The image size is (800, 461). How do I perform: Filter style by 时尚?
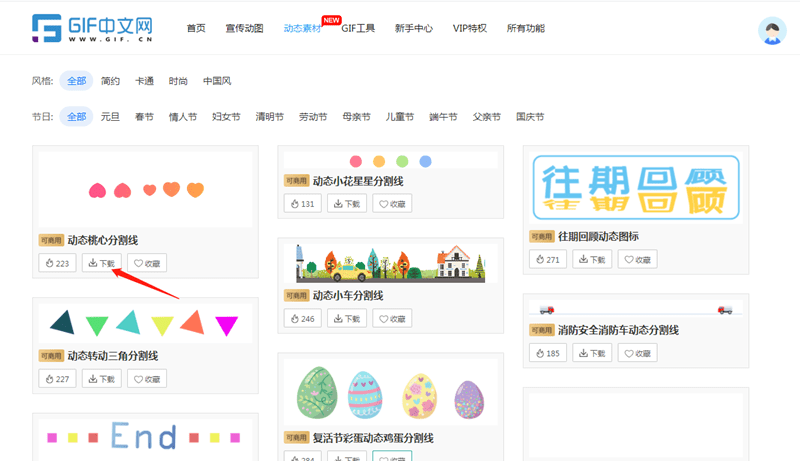(x=178, y=81)
